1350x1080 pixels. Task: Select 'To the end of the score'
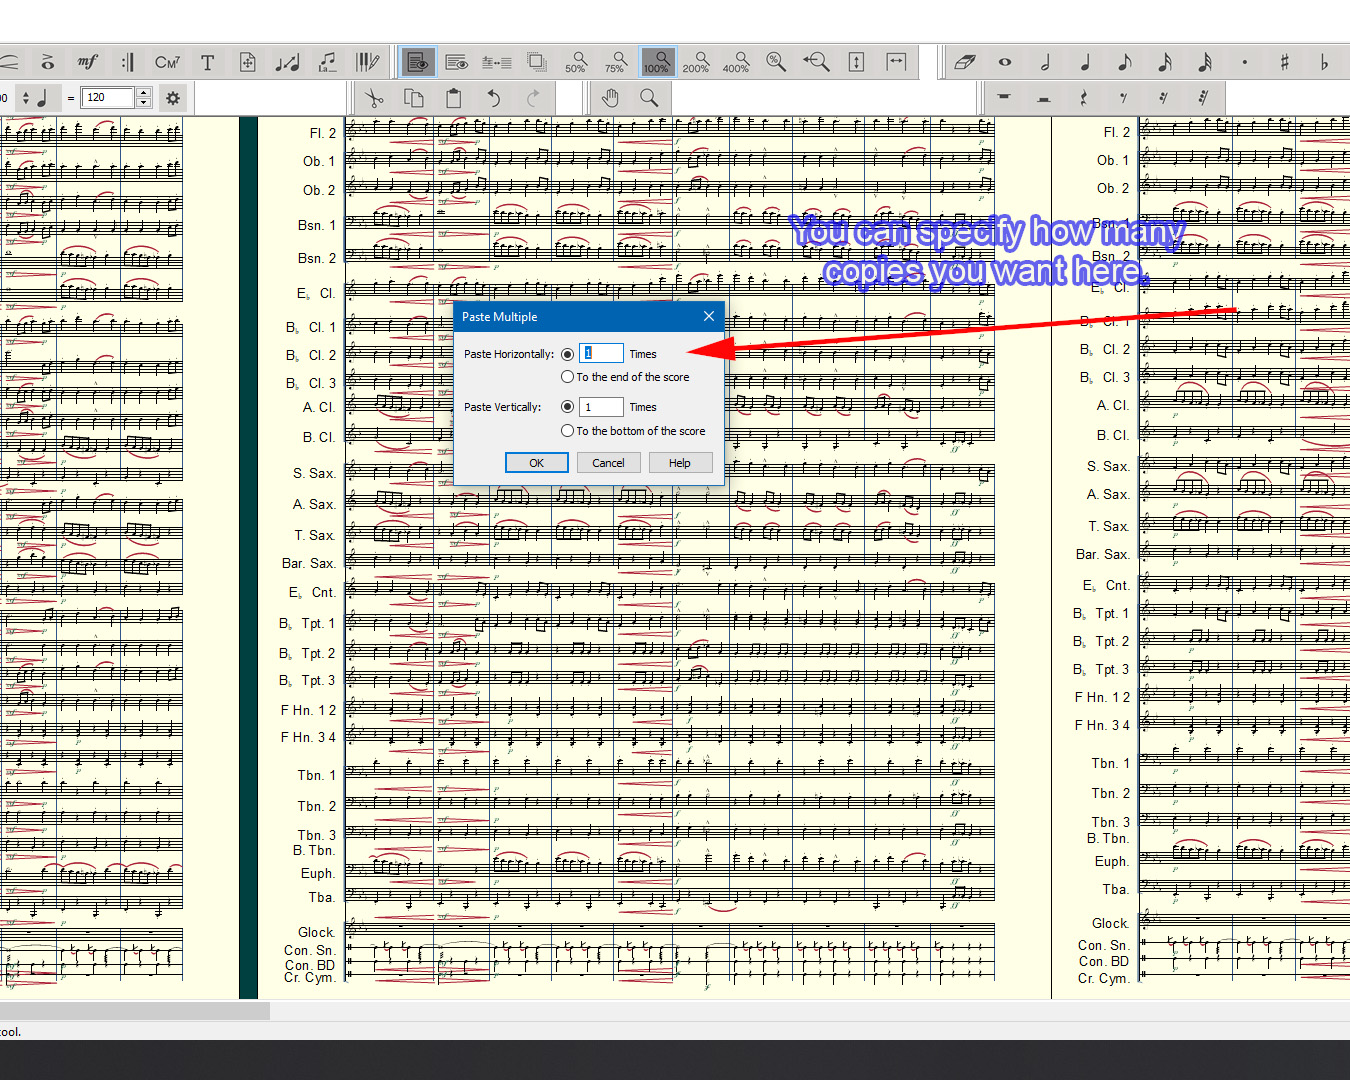point(568,377)
